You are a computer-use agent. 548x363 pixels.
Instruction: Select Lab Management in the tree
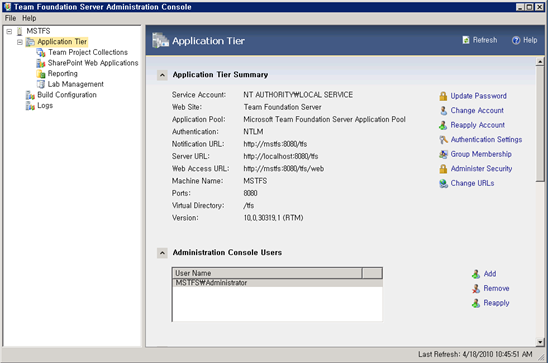75,84
